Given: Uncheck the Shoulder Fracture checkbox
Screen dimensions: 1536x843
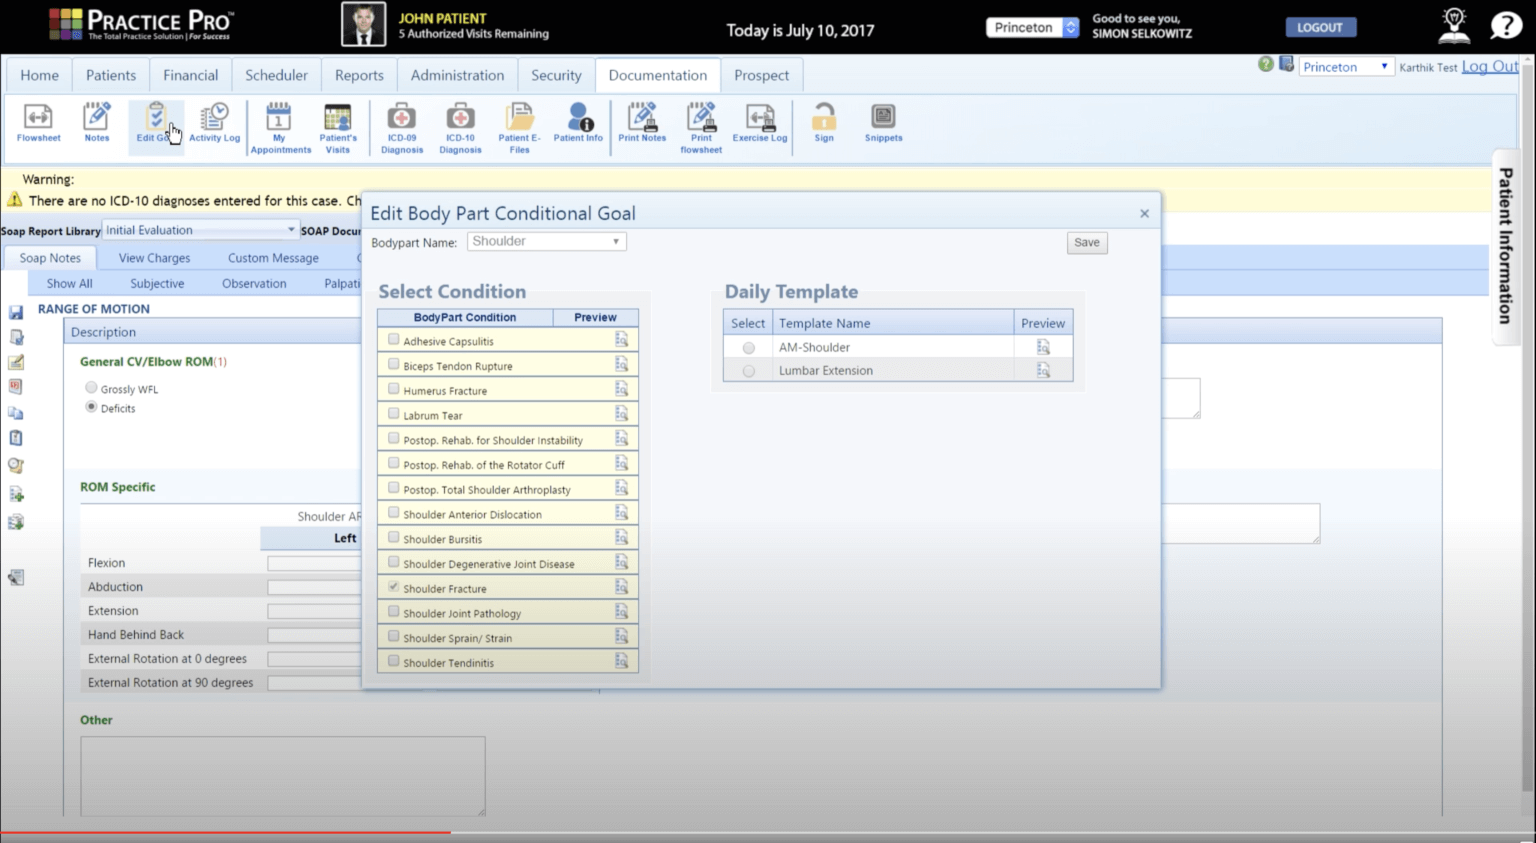Looking at the screenshot, I should tap(393, 587).
